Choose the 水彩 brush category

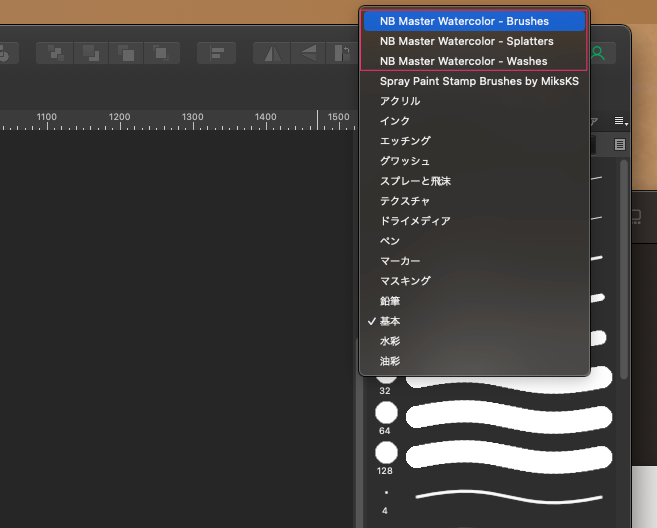point(390,341)
